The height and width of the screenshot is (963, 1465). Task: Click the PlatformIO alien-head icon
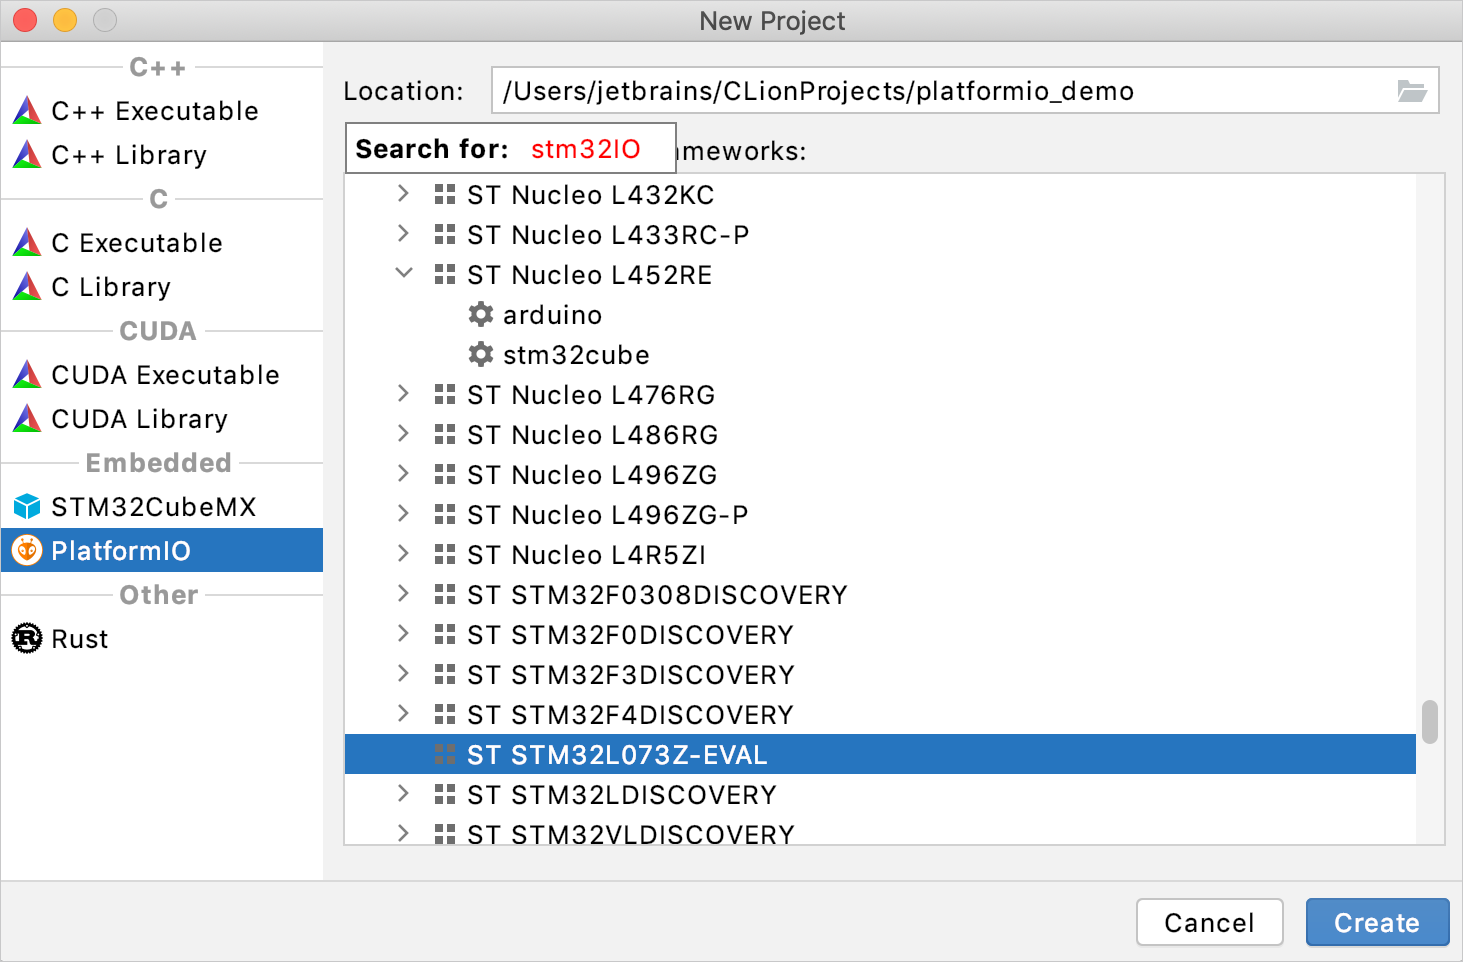pos(27,550)
